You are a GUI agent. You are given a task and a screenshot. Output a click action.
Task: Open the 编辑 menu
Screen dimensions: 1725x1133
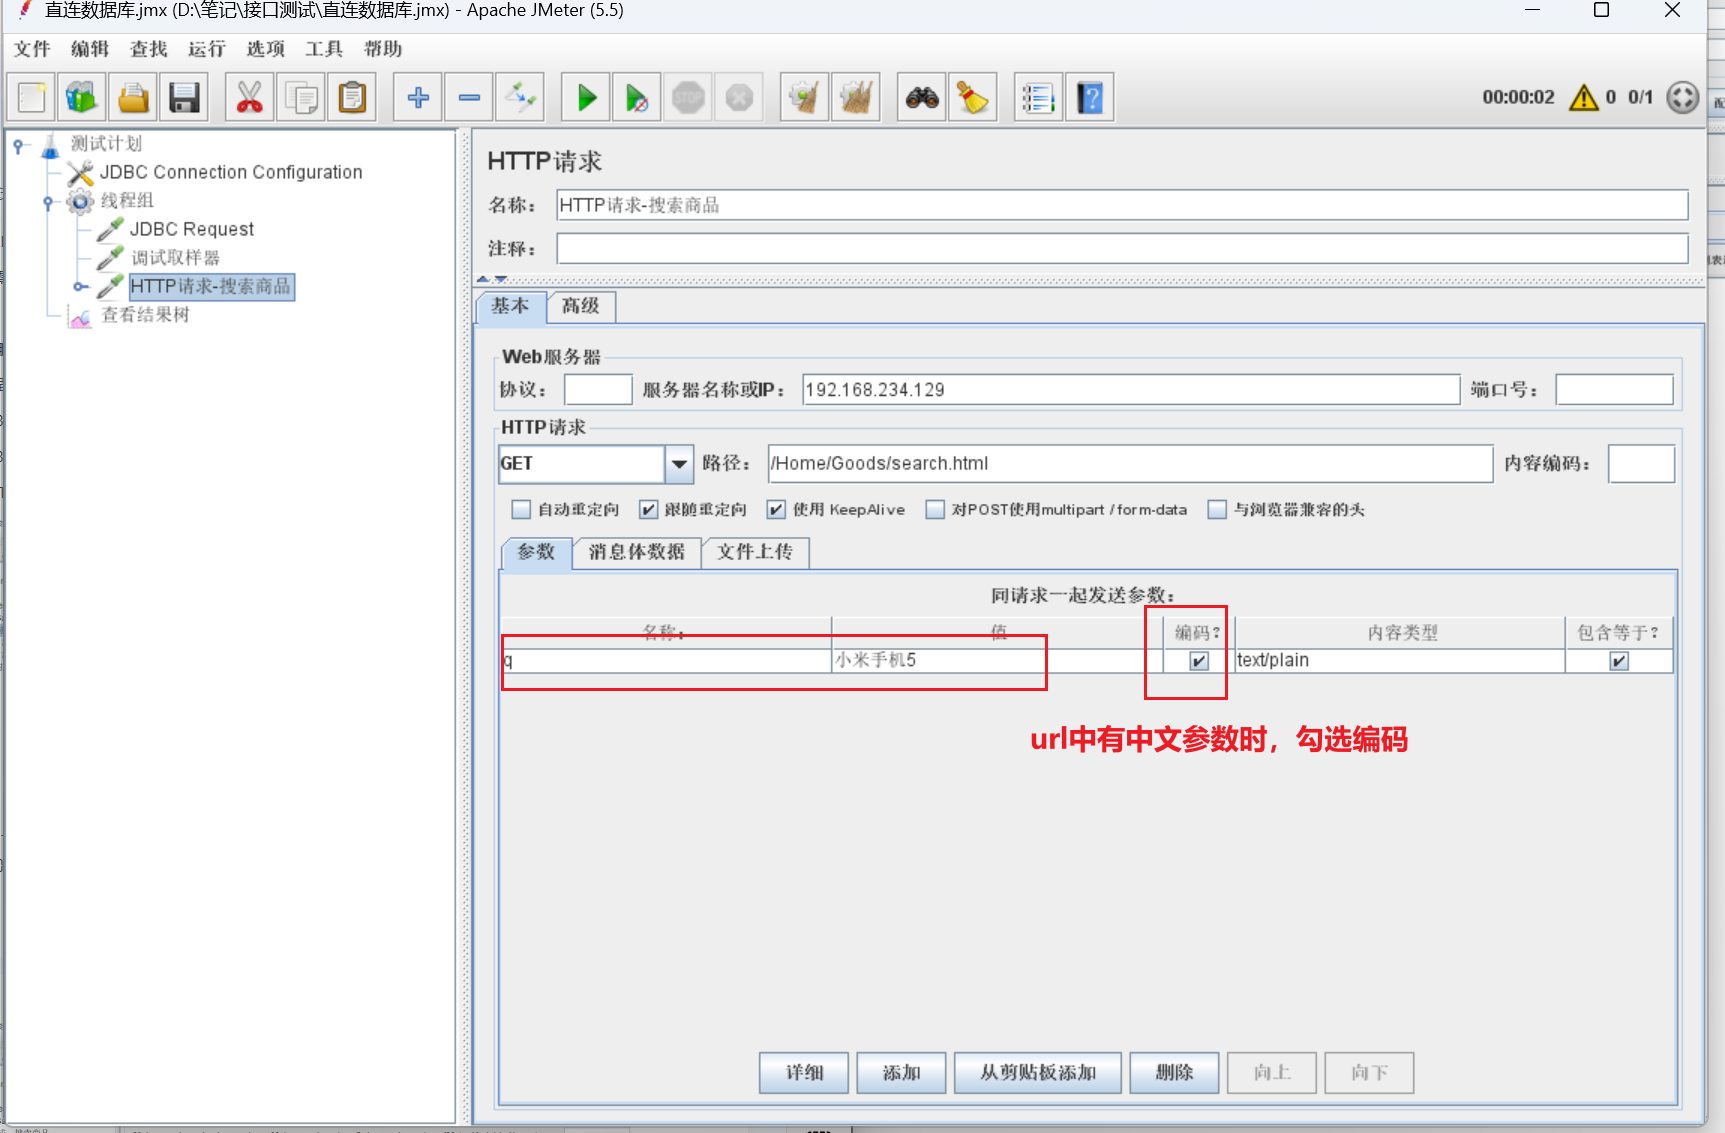[90, 49]
